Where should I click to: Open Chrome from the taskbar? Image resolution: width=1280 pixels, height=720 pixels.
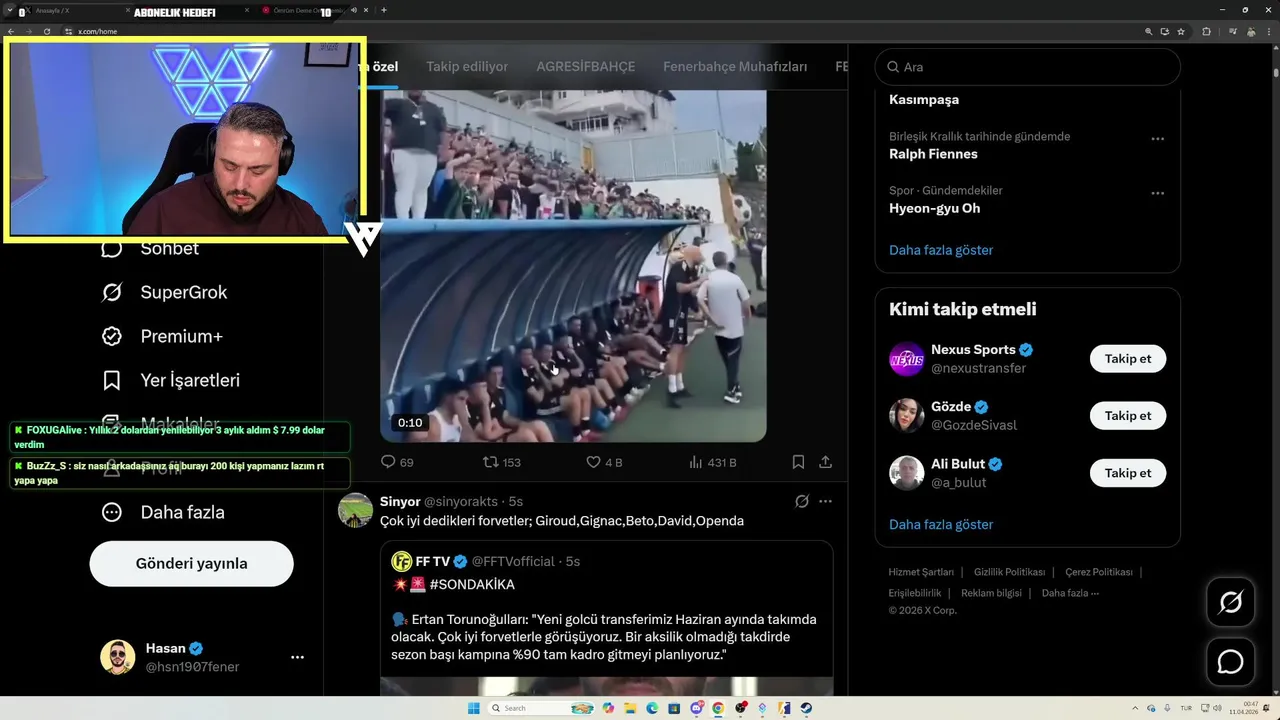click(x=718, y=708)
